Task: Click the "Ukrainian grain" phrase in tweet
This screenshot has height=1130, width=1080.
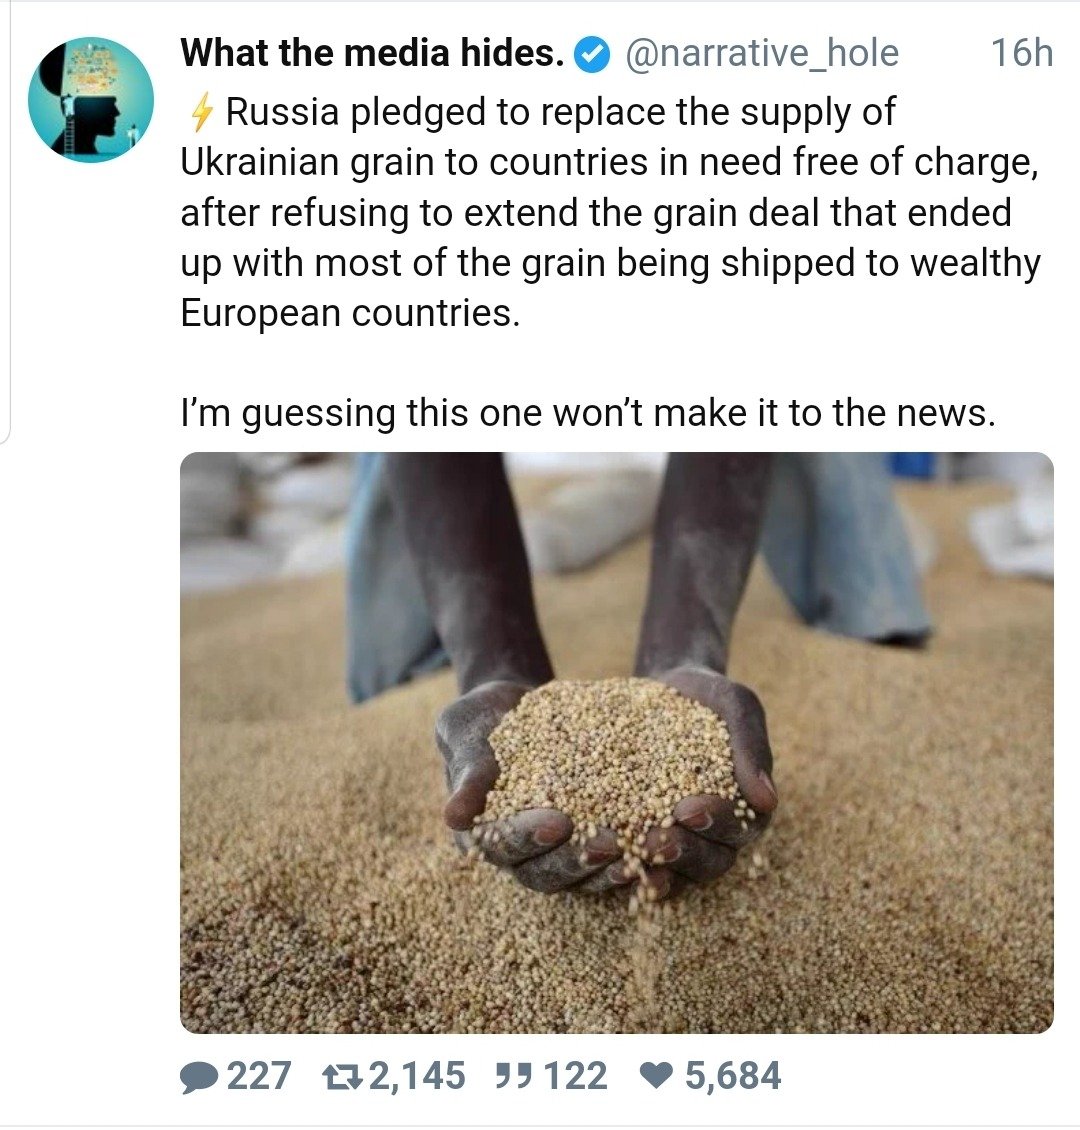Action: (306, 163)
